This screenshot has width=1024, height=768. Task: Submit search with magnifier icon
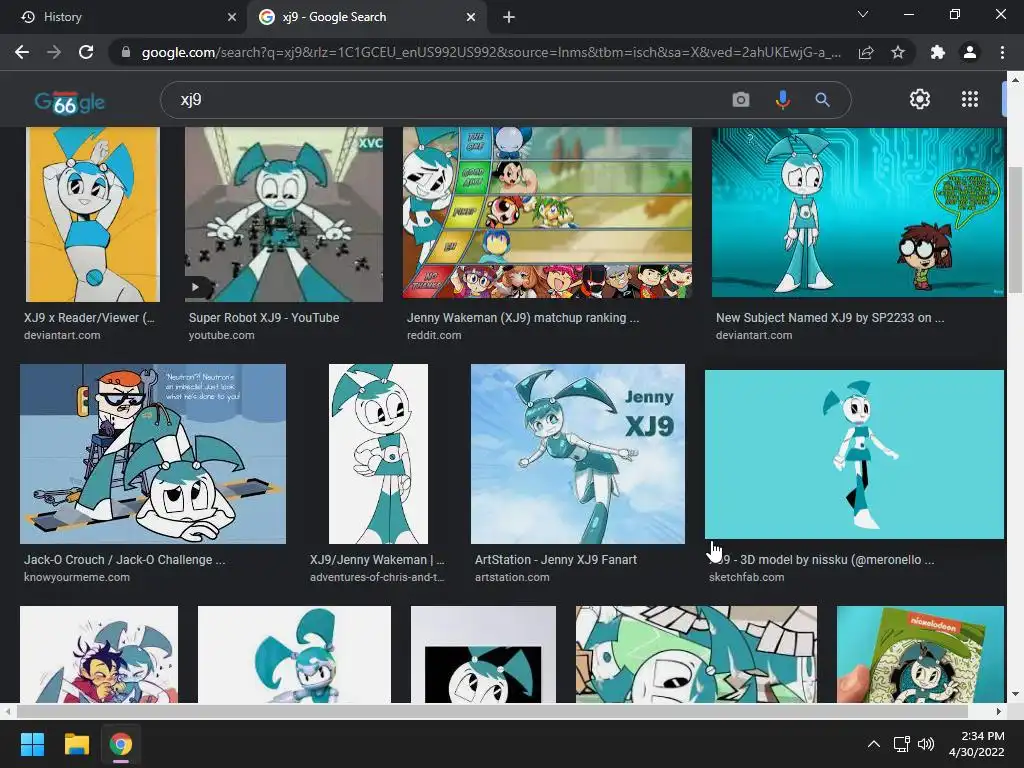822,100
